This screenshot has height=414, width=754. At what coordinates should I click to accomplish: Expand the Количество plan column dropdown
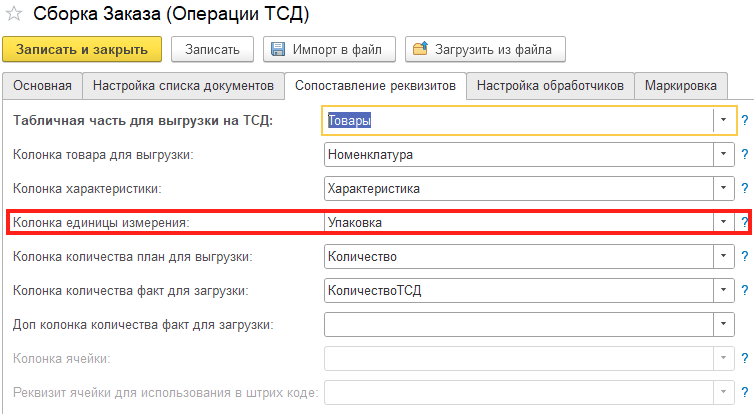tap(723, 256)
